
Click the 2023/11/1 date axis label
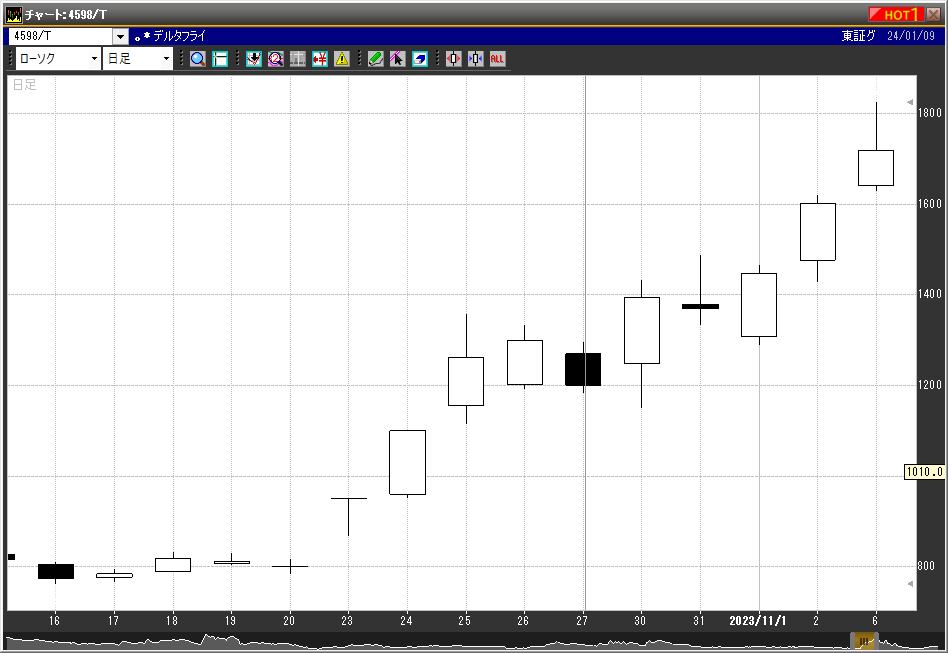758,620
